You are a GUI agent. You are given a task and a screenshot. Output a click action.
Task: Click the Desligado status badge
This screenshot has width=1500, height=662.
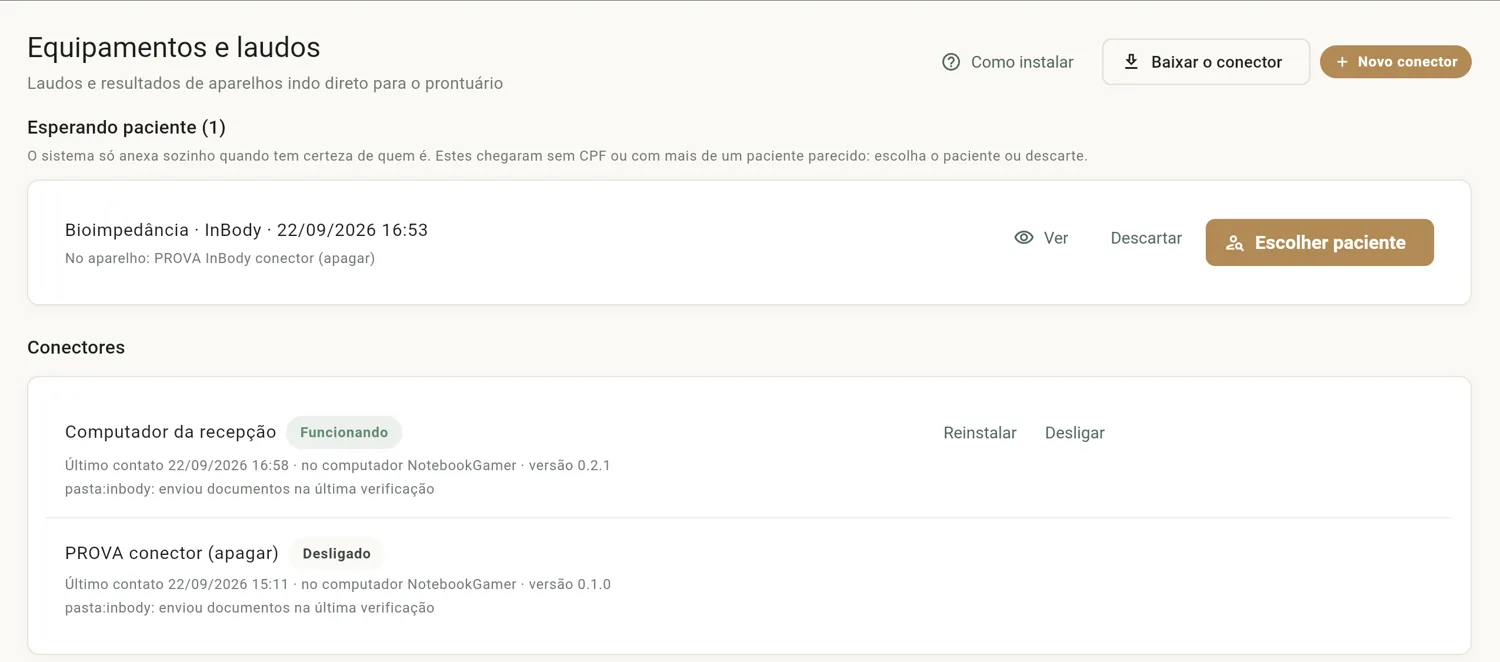[336, 554]
